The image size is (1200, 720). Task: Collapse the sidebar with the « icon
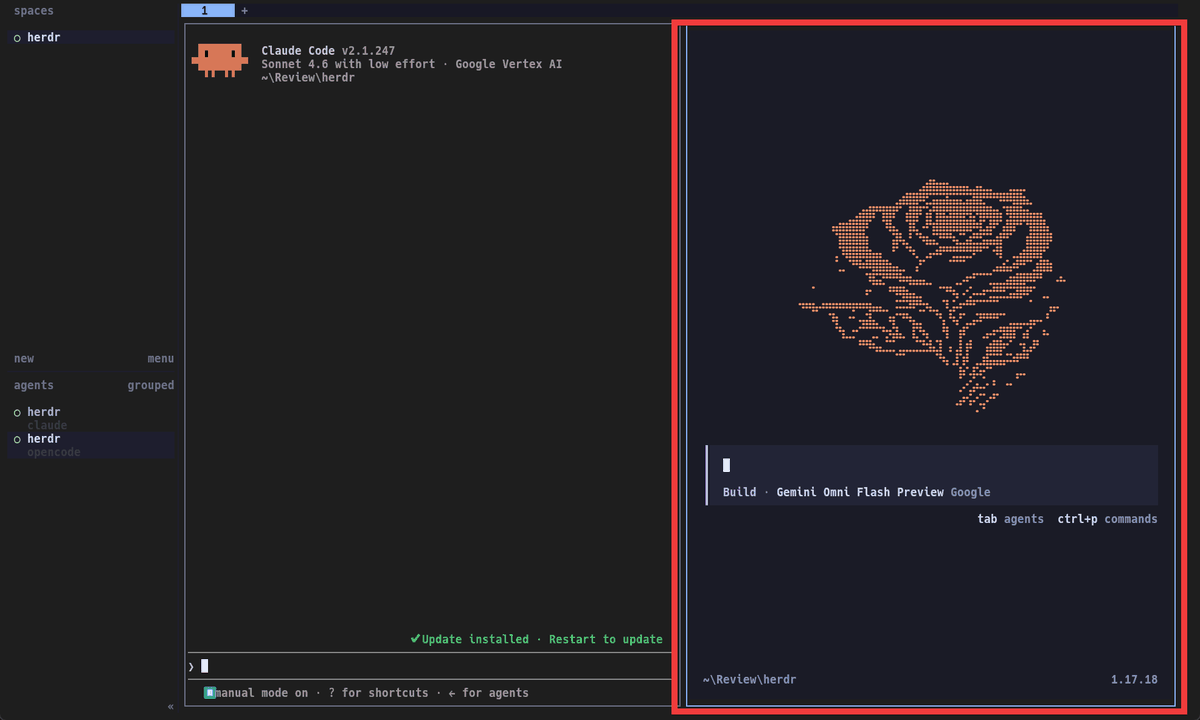(x=170, y=706)
